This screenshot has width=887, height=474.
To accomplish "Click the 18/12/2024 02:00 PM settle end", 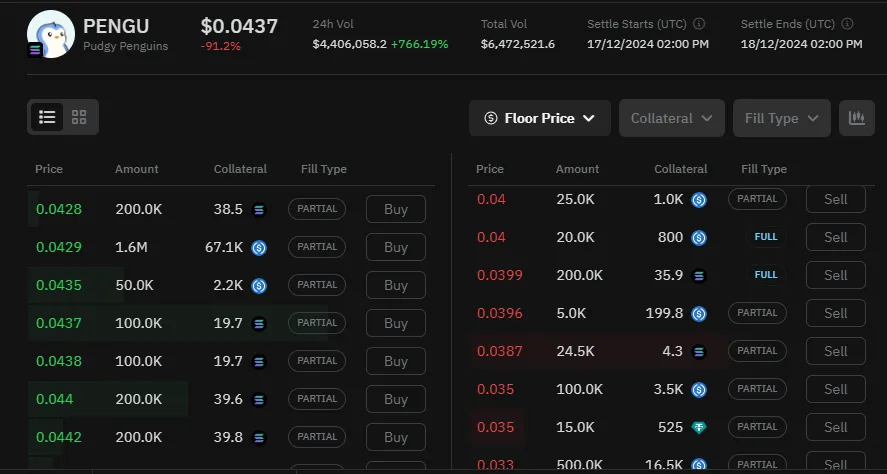I will point(802,44).
